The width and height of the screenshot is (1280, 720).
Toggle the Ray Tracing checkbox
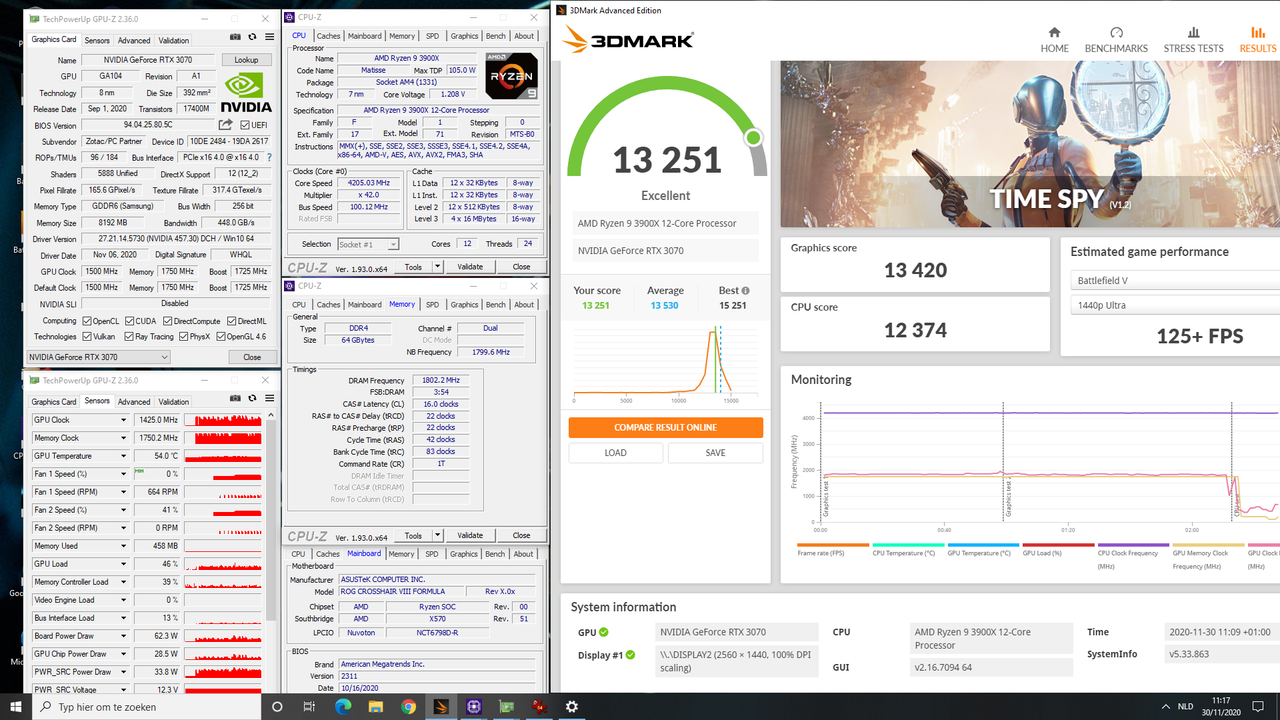pos(129,337)
